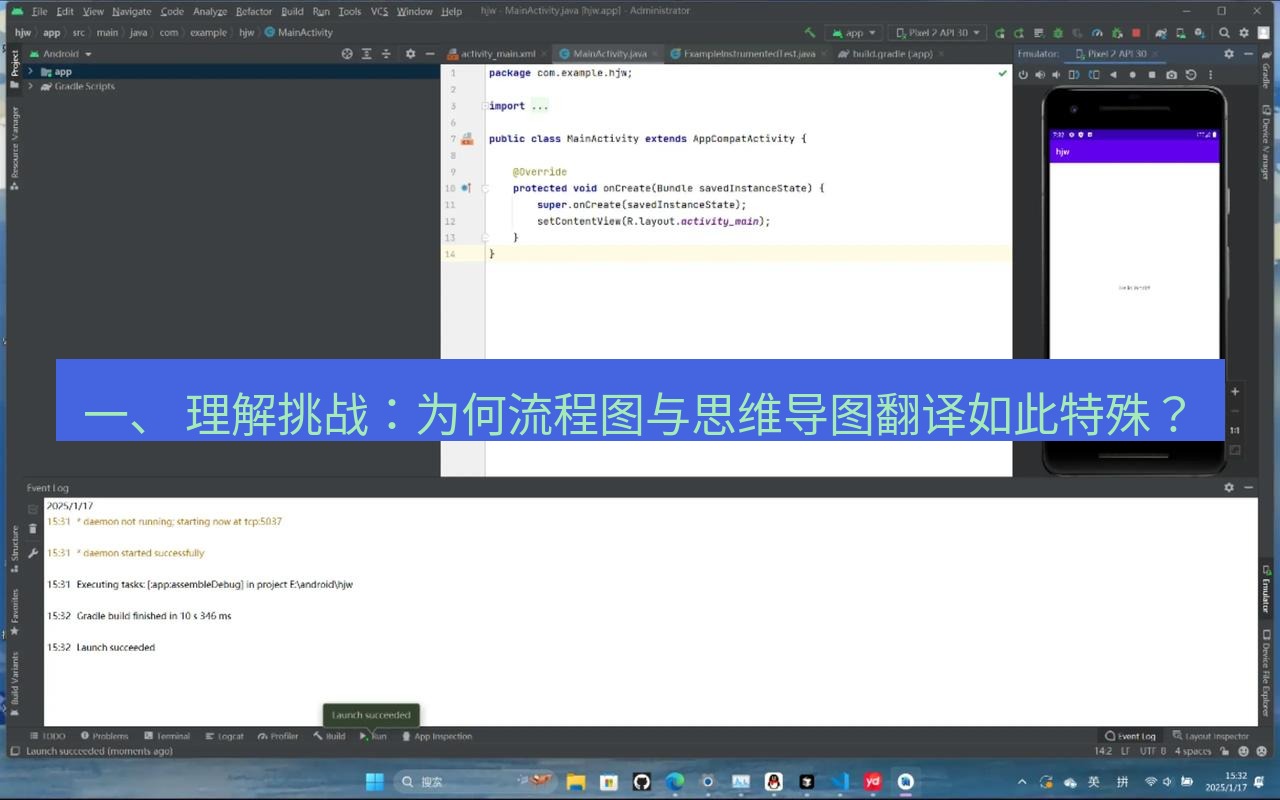Image resolution: width=1280 pixels, height=800 pixels.
Task: Open the Problems tool window
Action: [105, 736]
